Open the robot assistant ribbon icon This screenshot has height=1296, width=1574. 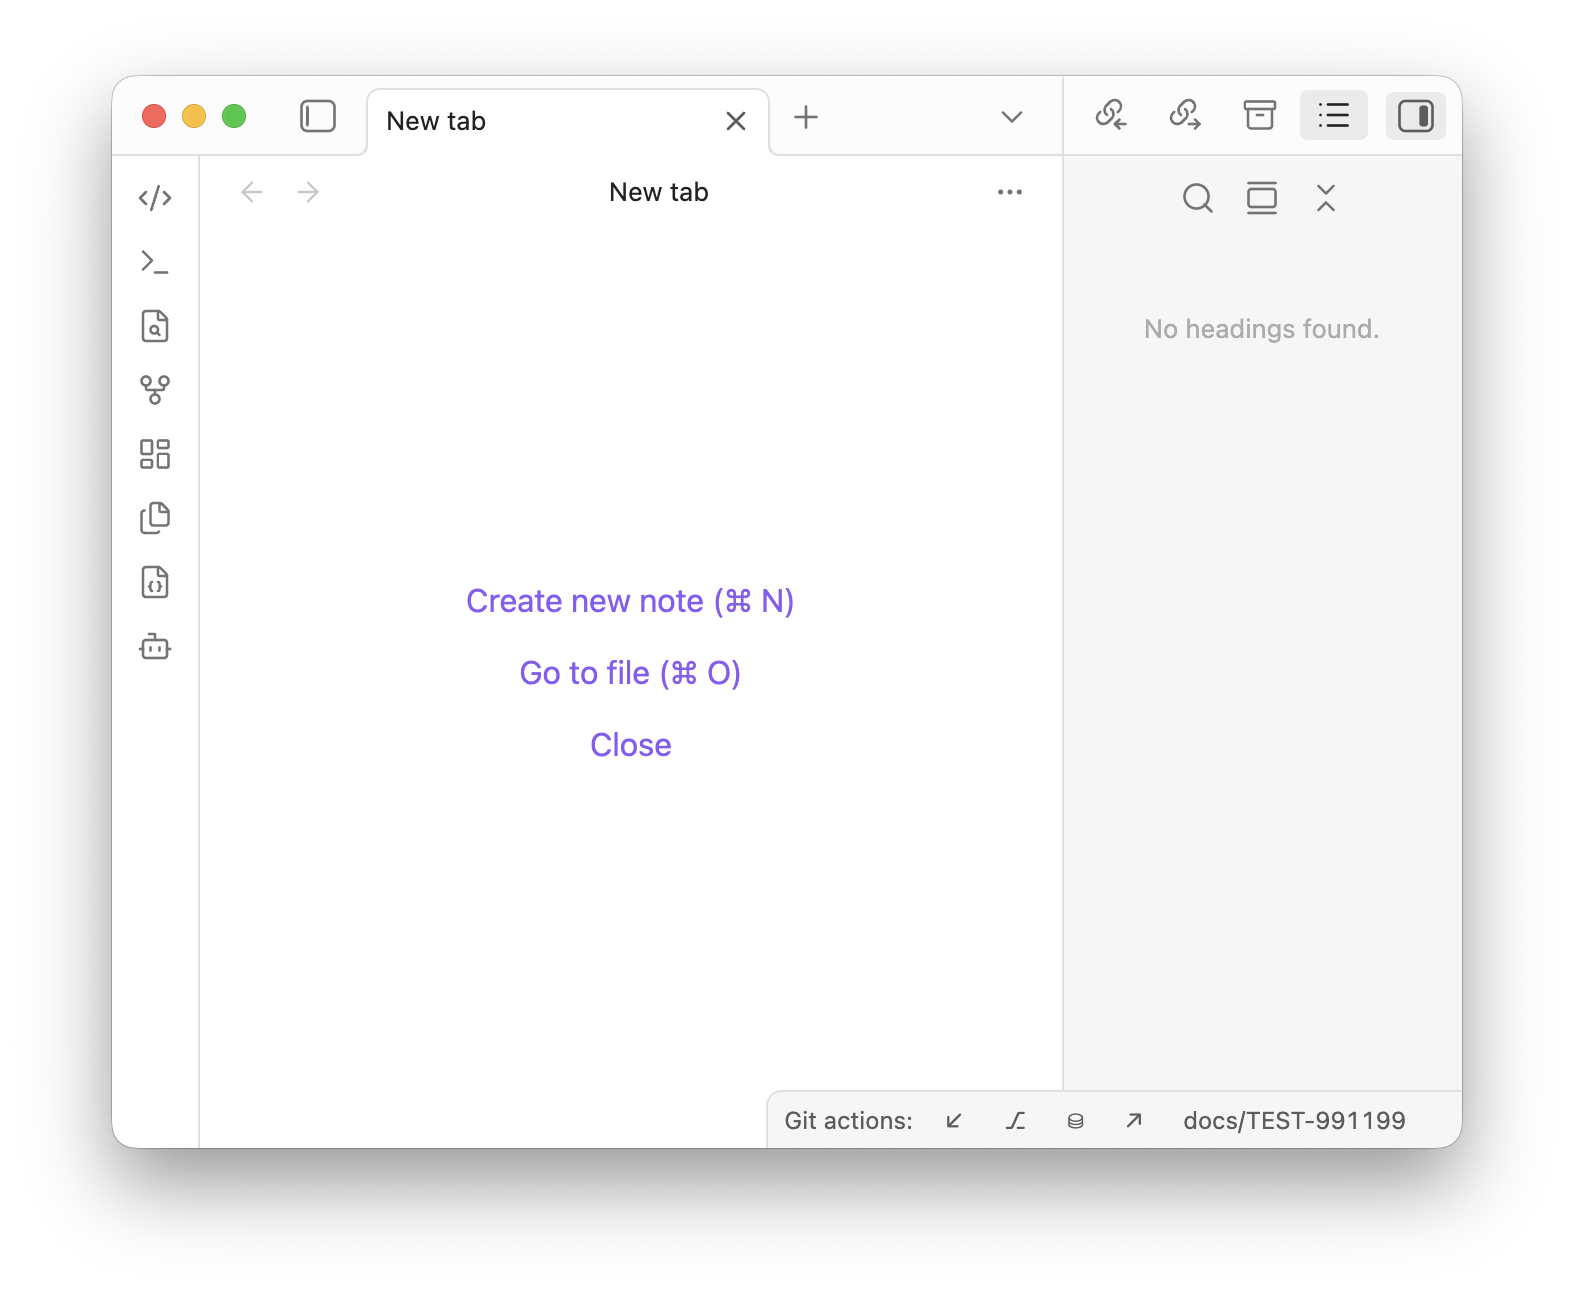tap(155, 646)
